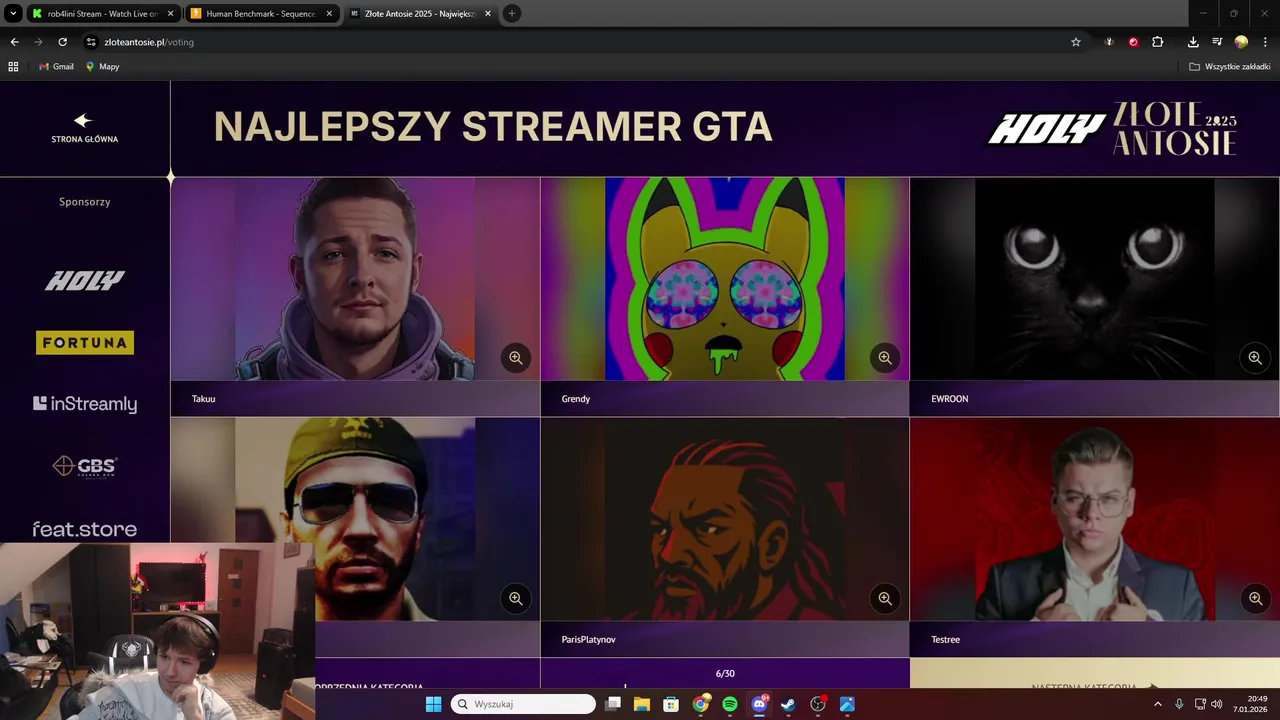Viewport: 1280px width, 720px height.
Task: Open the Photos app on the taskbar
Action: pos(847,704)
